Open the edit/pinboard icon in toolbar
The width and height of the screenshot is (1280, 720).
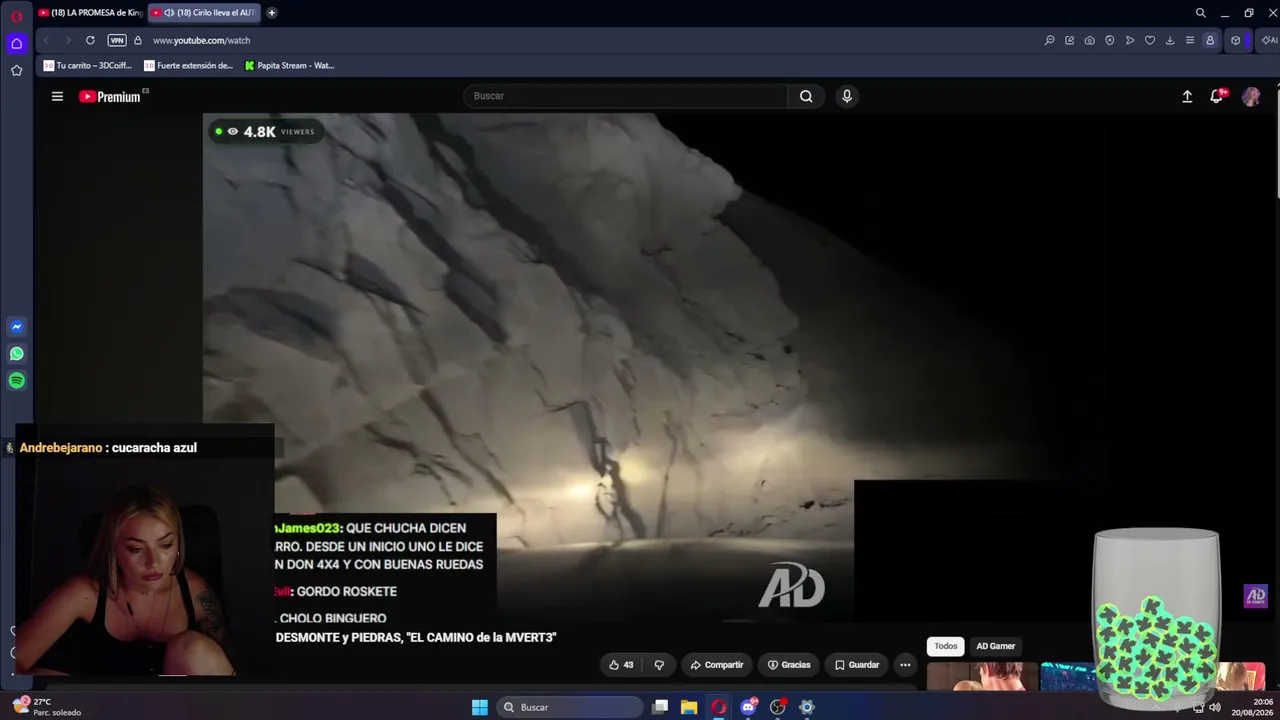point(1069,40)
